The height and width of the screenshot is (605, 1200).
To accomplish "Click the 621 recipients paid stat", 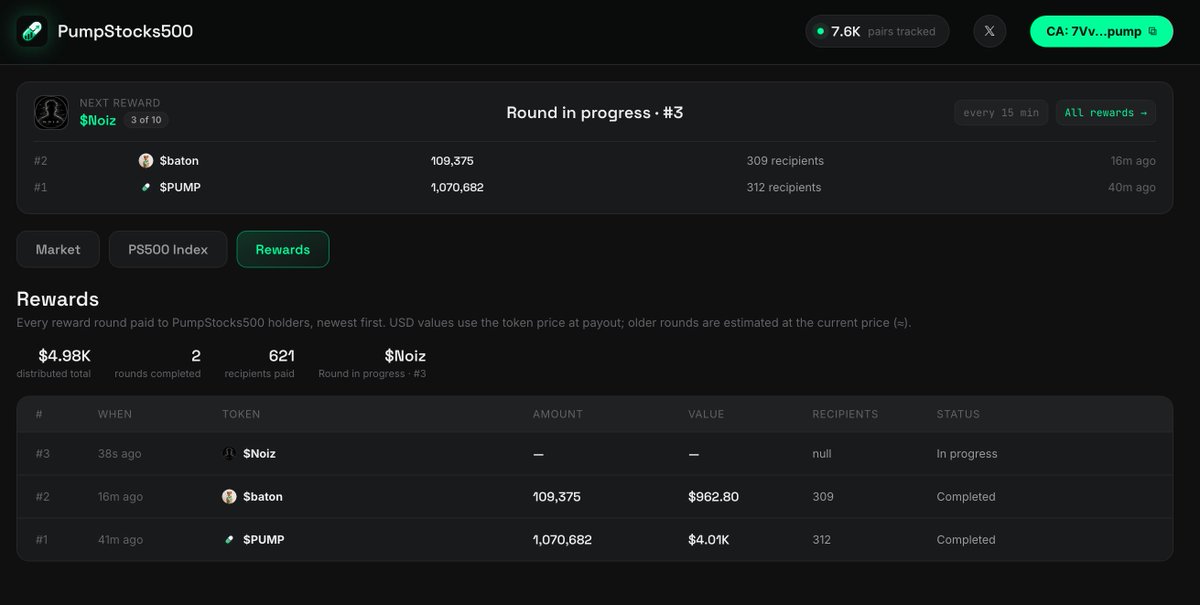I will click(260, 363).
